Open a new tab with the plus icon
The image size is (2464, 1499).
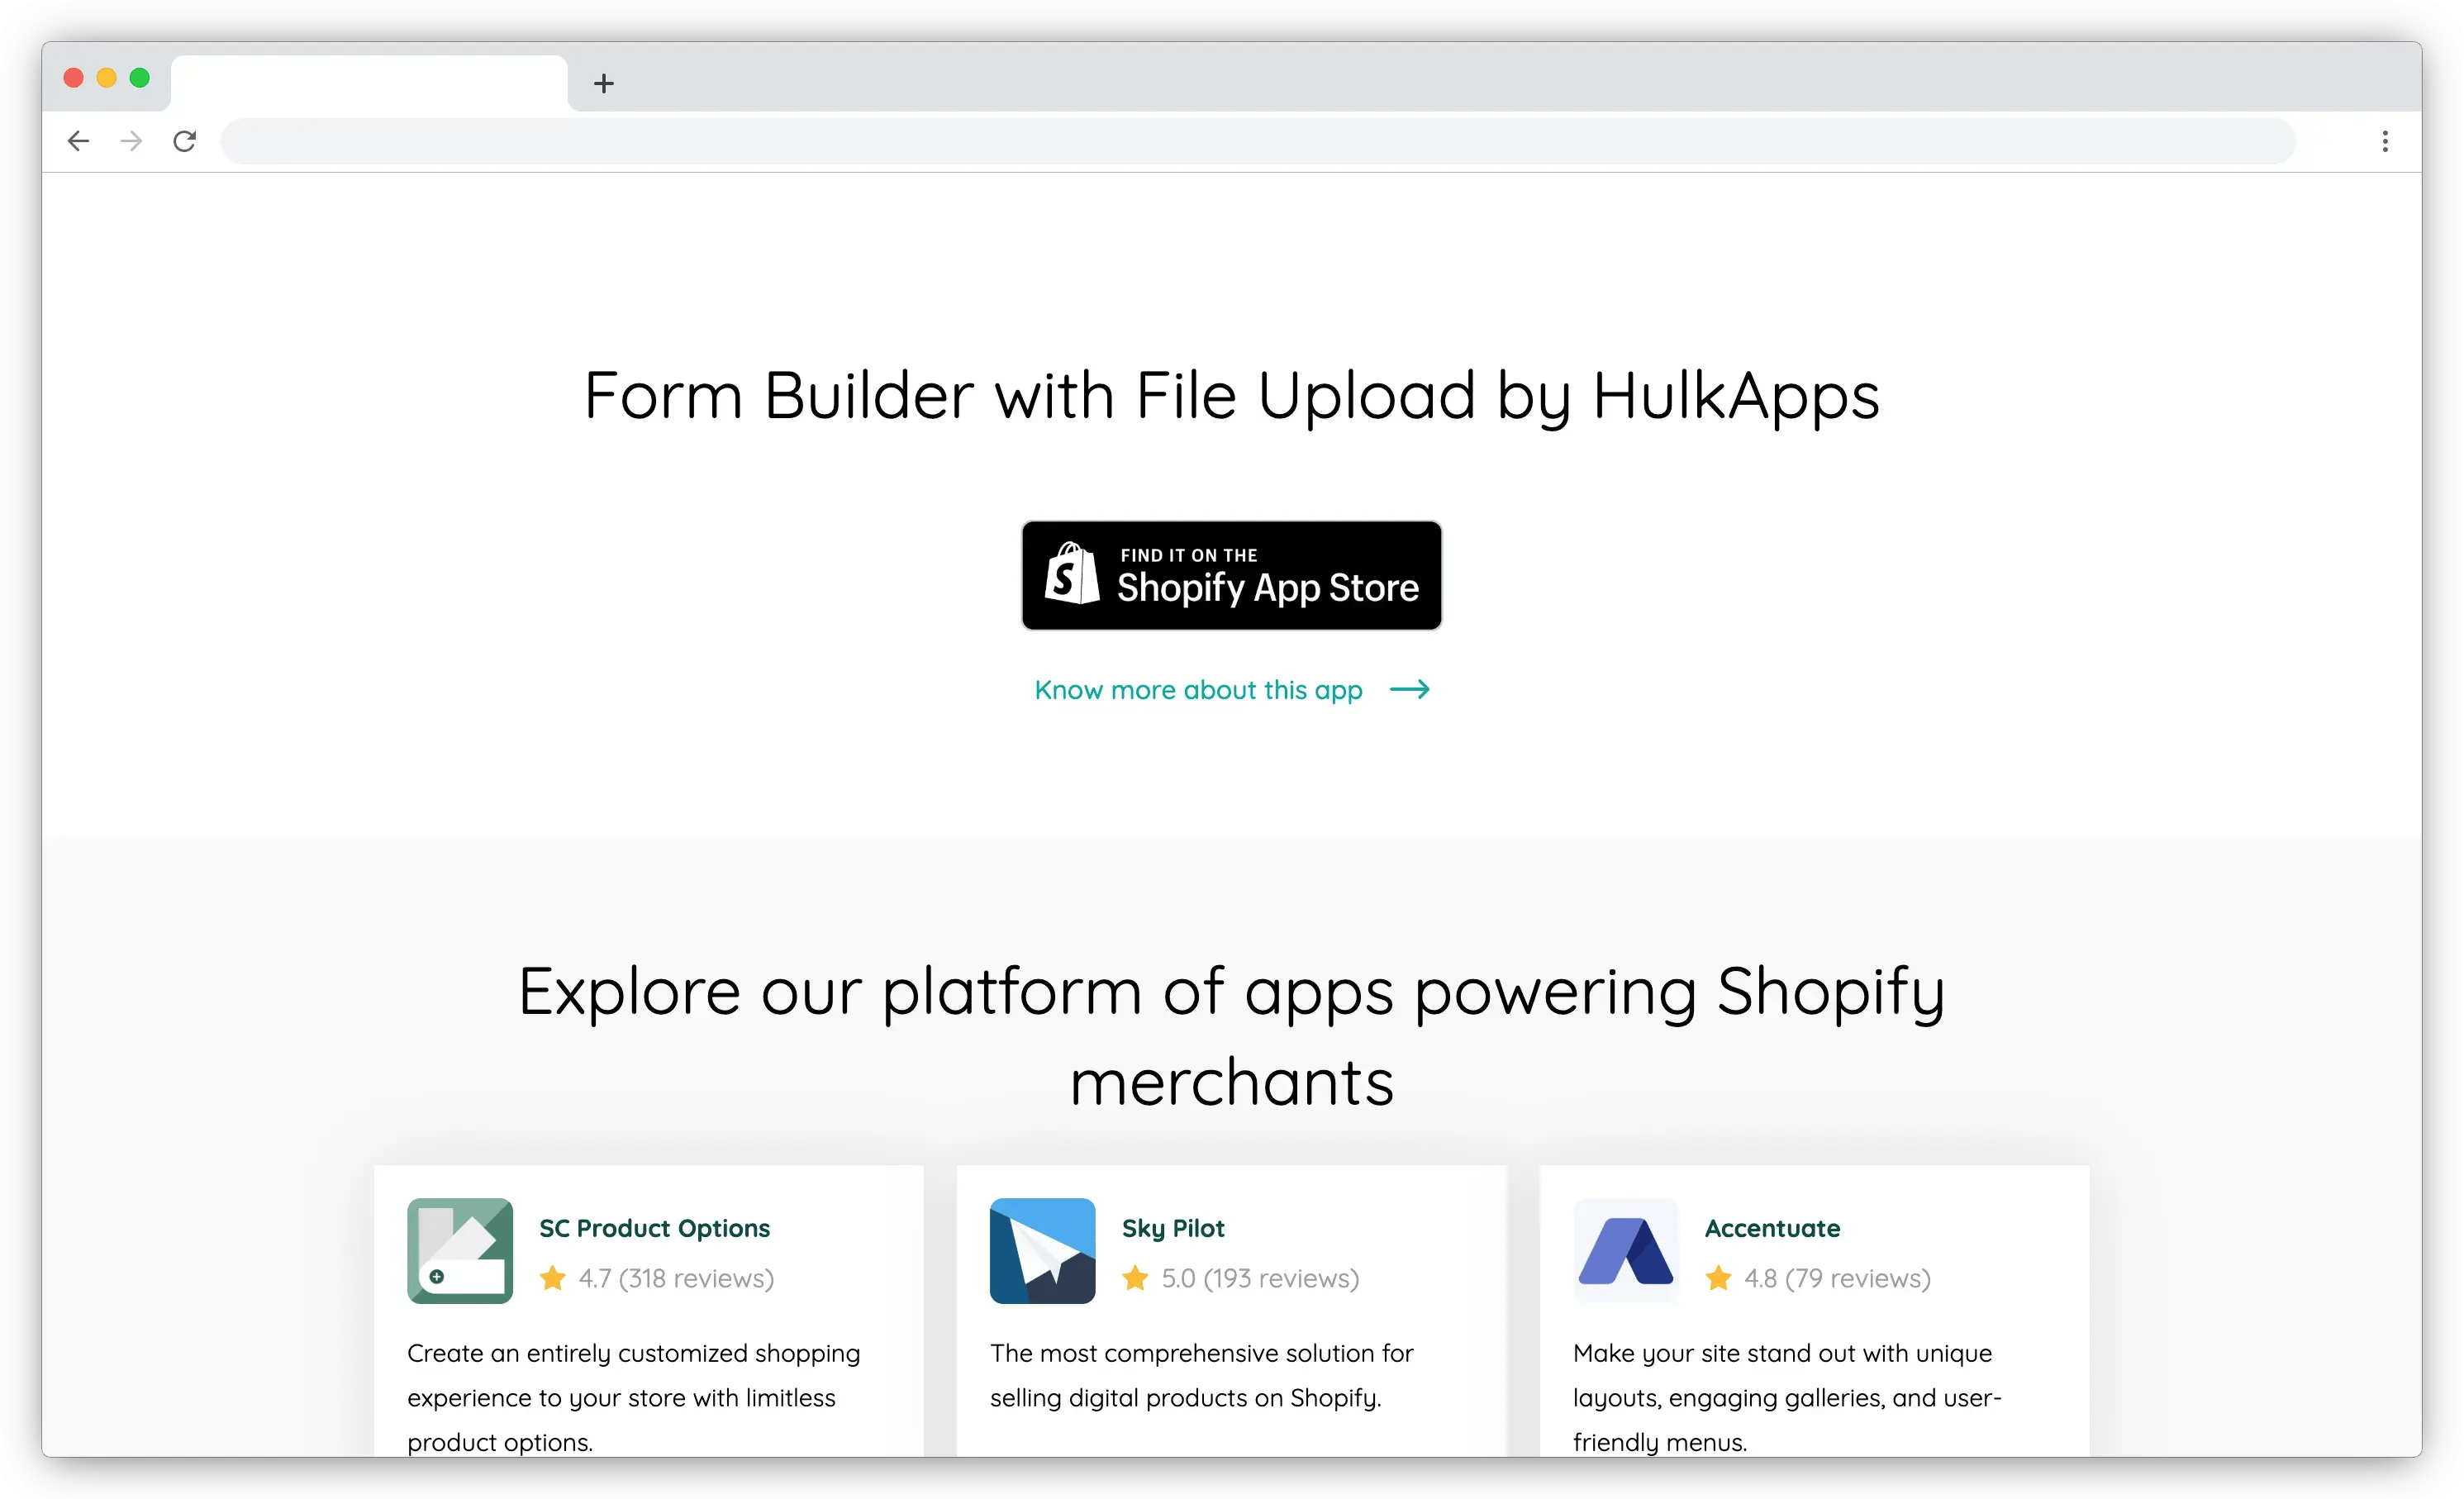tap(603, 83)
